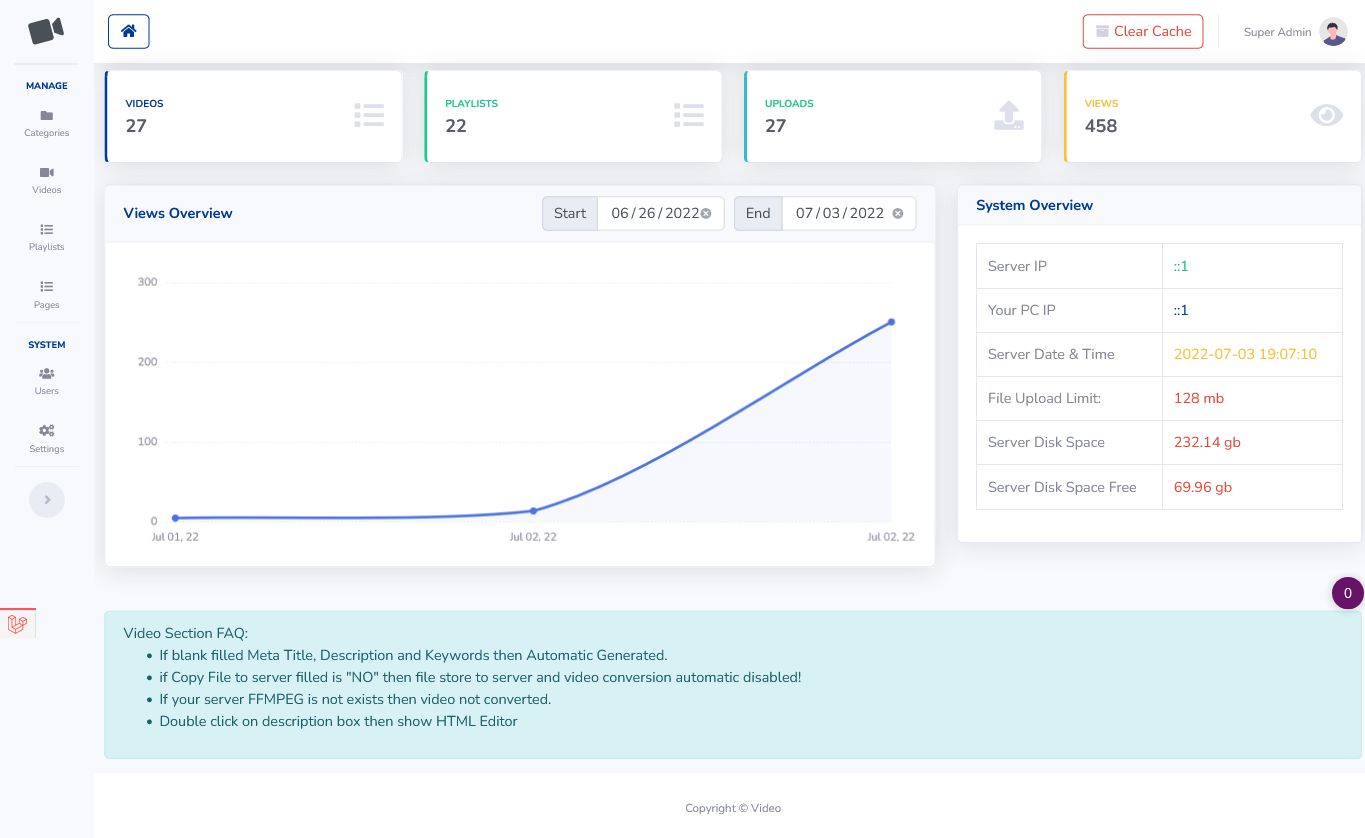Click the Laravel debugbar icon
The height and width of the screenshot is (838, 1365).
click(17, 624)
